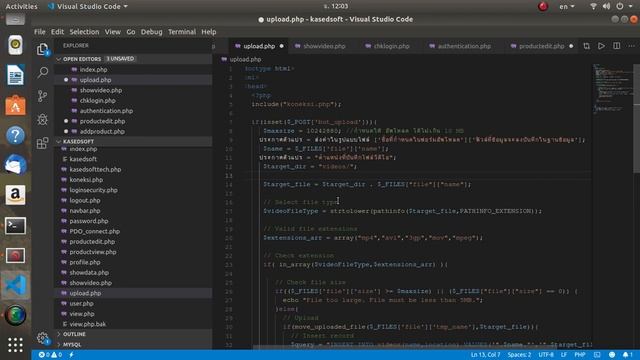640x360 pixels.
Task: Open the File menu
Action: coord(40,32)
